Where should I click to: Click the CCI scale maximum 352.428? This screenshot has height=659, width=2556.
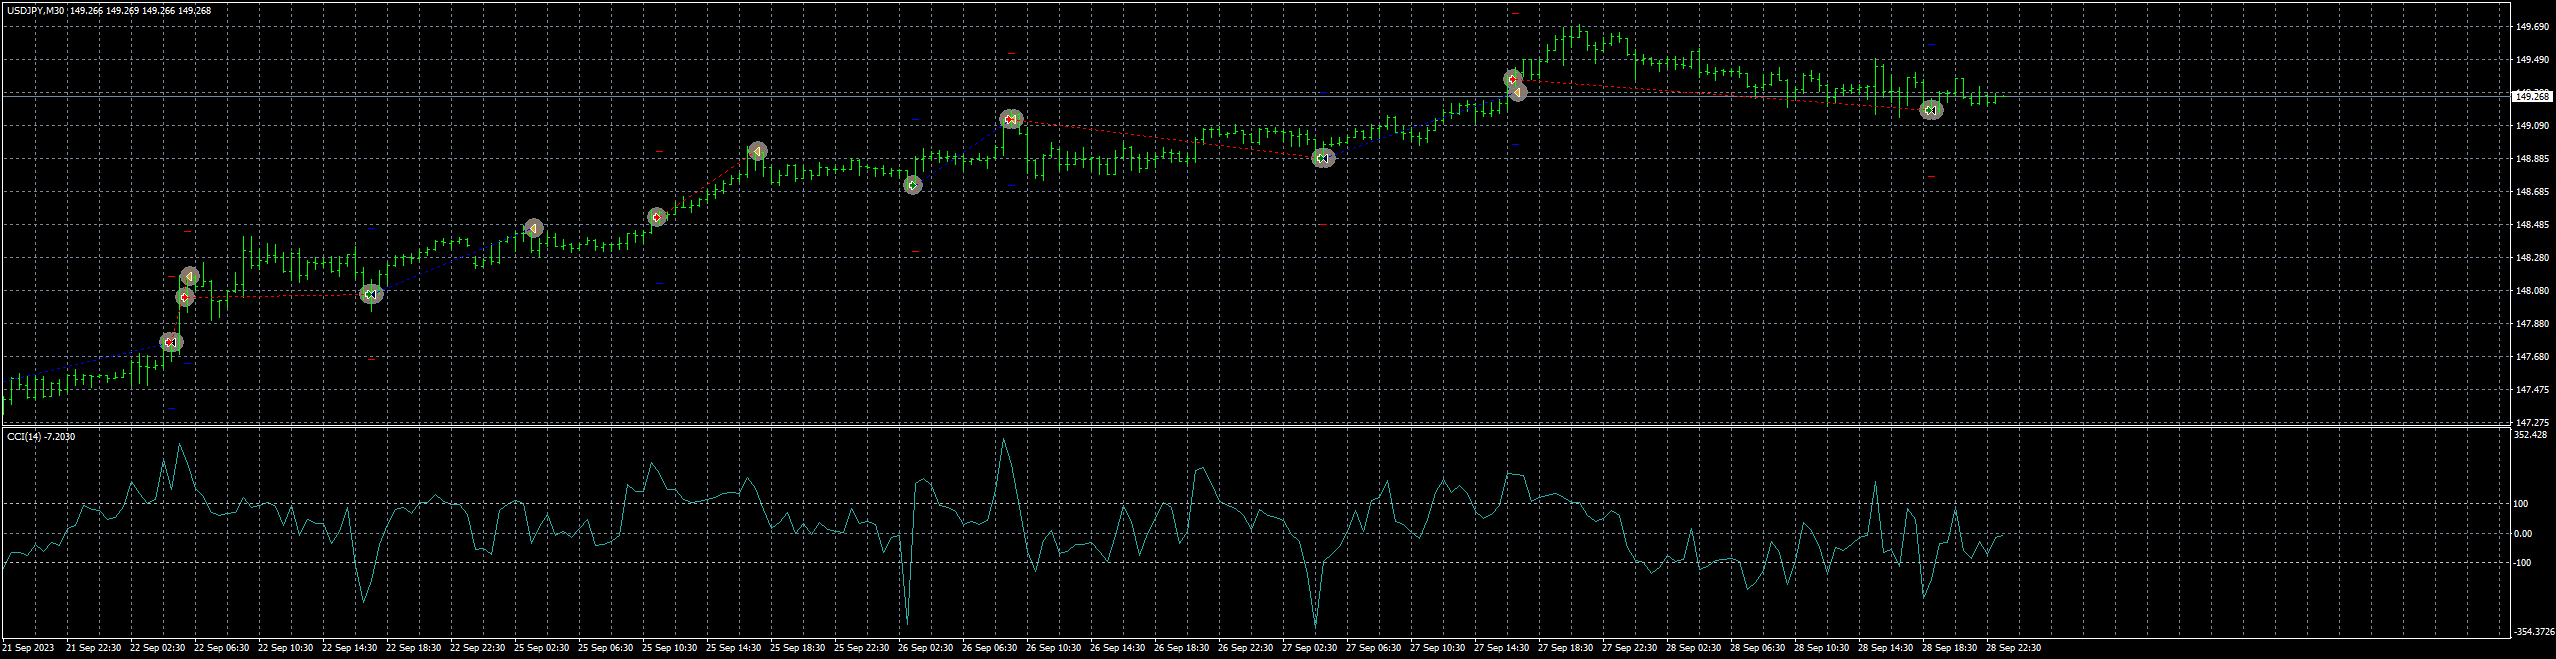(2531, 435)
